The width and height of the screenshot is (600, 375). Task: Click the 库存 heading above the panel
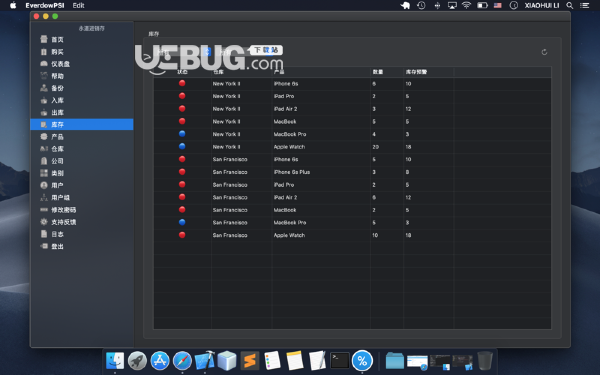point(153,34)
